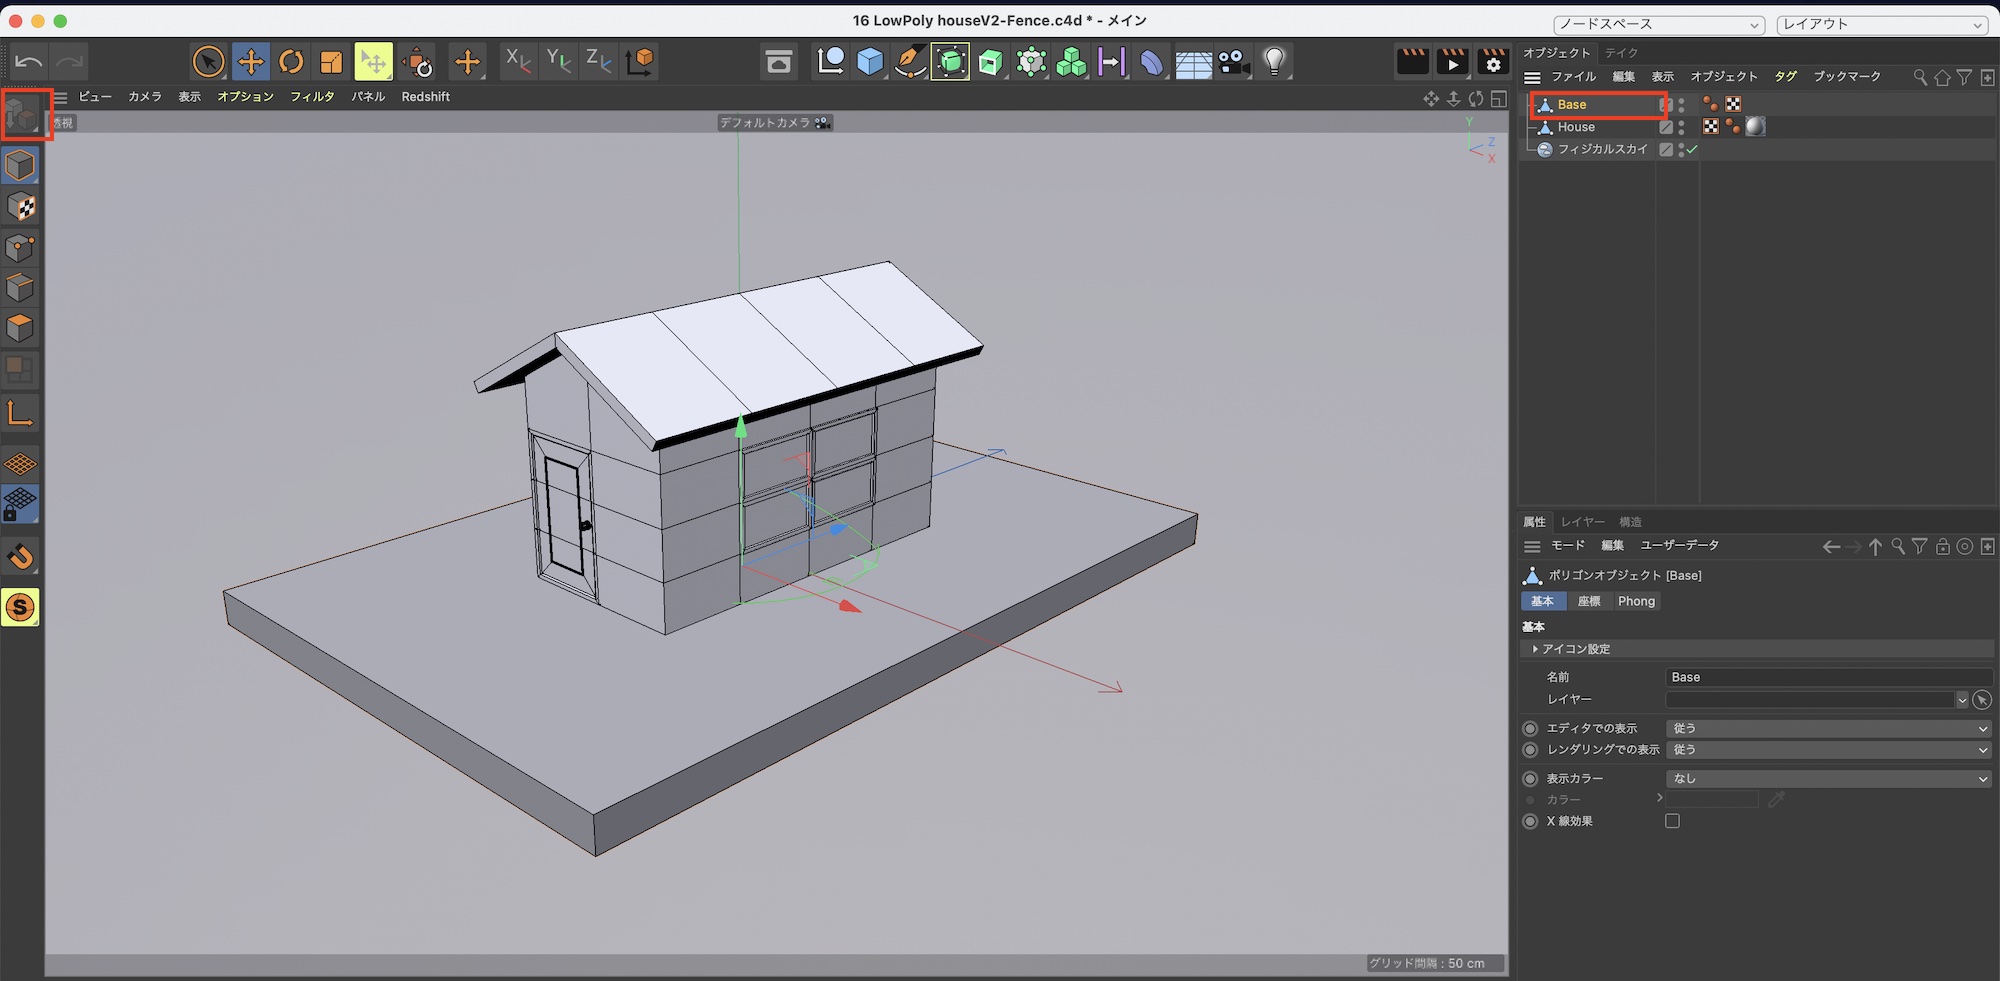
Task: Click the 座標 attribute button
Action: pos(1589,601)
